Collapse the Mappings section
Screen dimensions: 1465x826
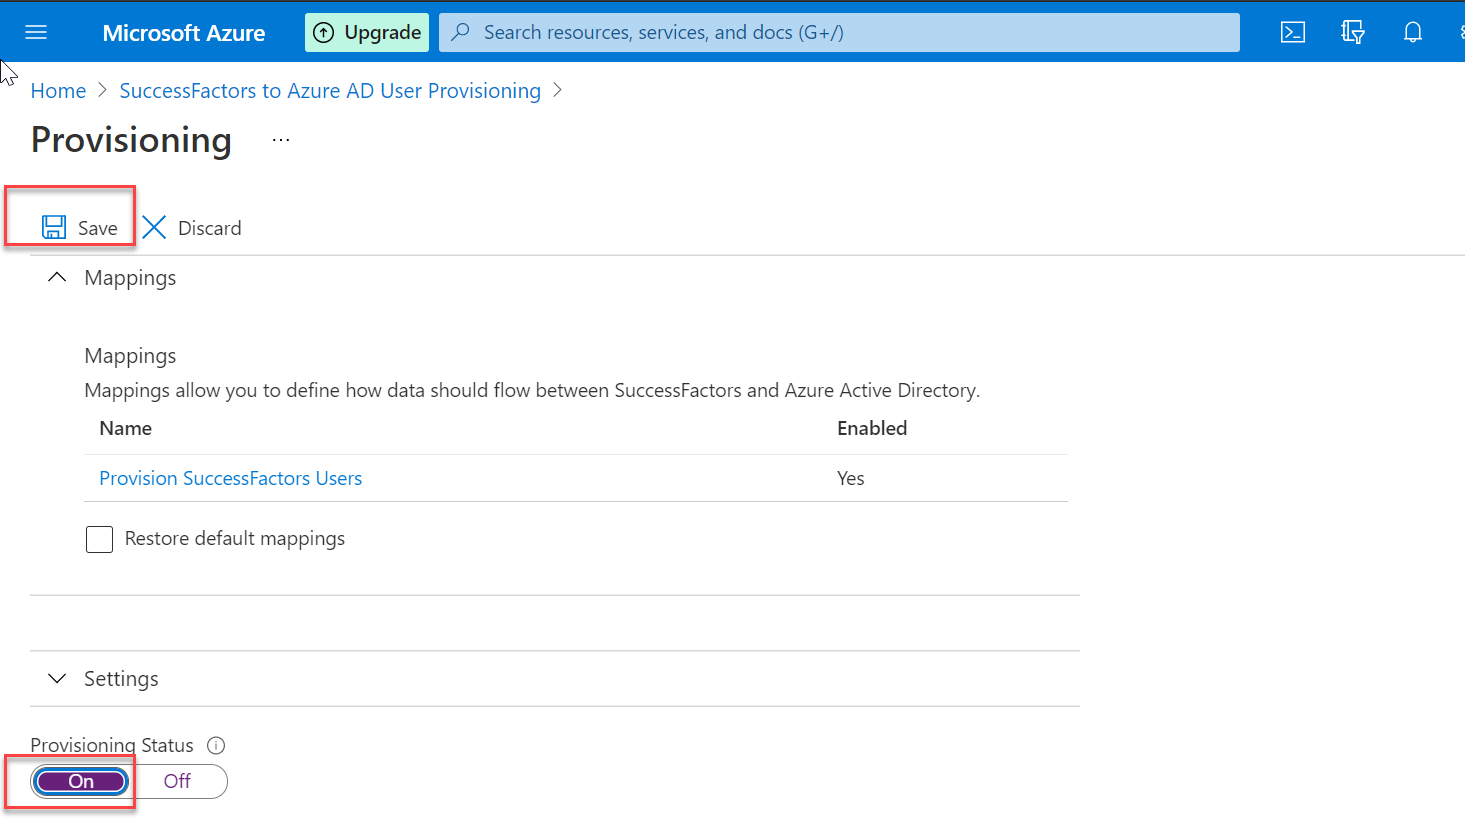57,277
